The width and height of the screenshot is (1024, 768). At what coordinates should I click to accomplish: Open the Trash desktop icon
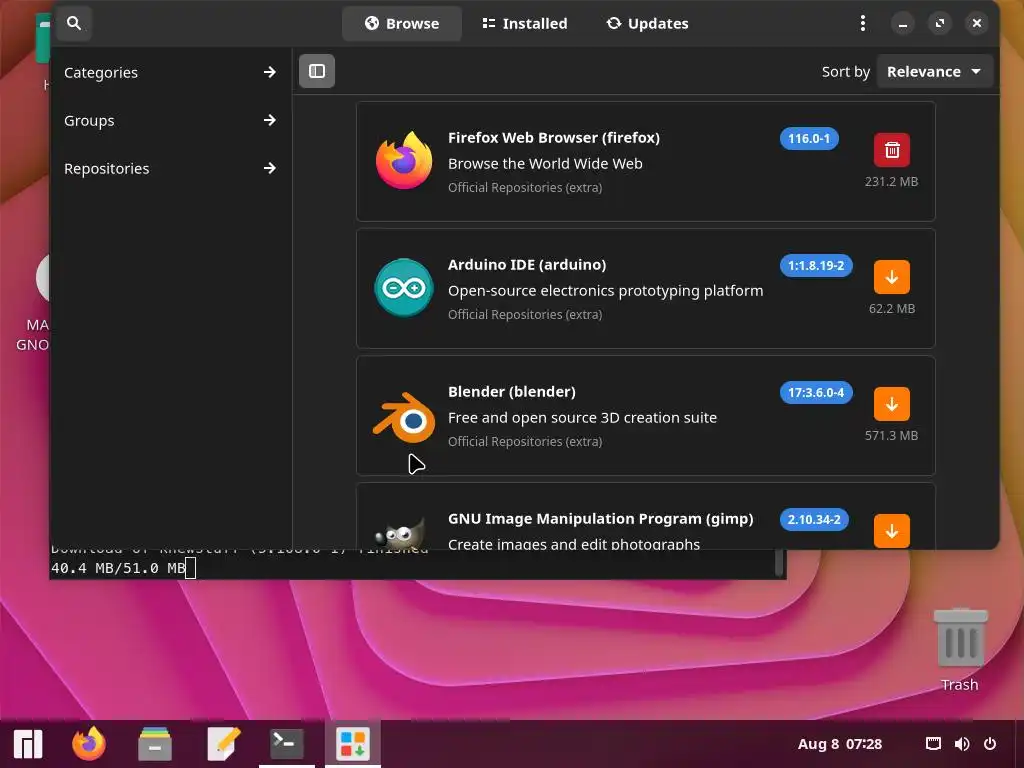959,650
